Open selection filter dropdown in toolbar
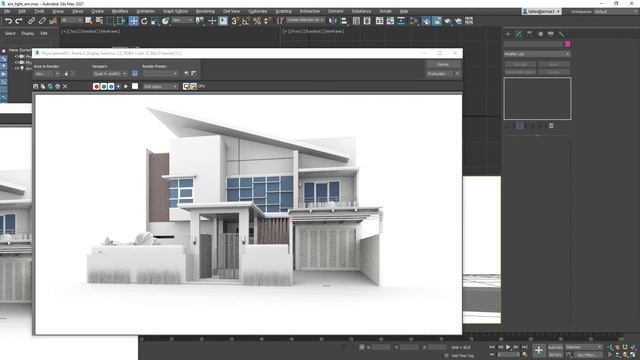Viewport: 640px width, 360px height. 72,20
